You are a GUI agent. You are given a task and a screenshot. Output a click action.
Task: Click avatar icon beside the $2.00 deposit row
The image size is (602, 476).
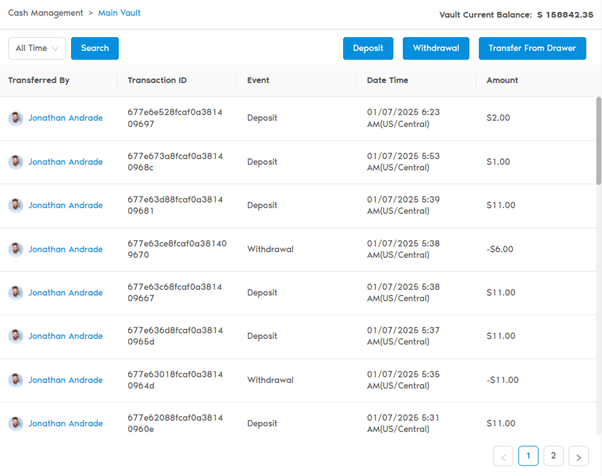click(x=16, y=118)
